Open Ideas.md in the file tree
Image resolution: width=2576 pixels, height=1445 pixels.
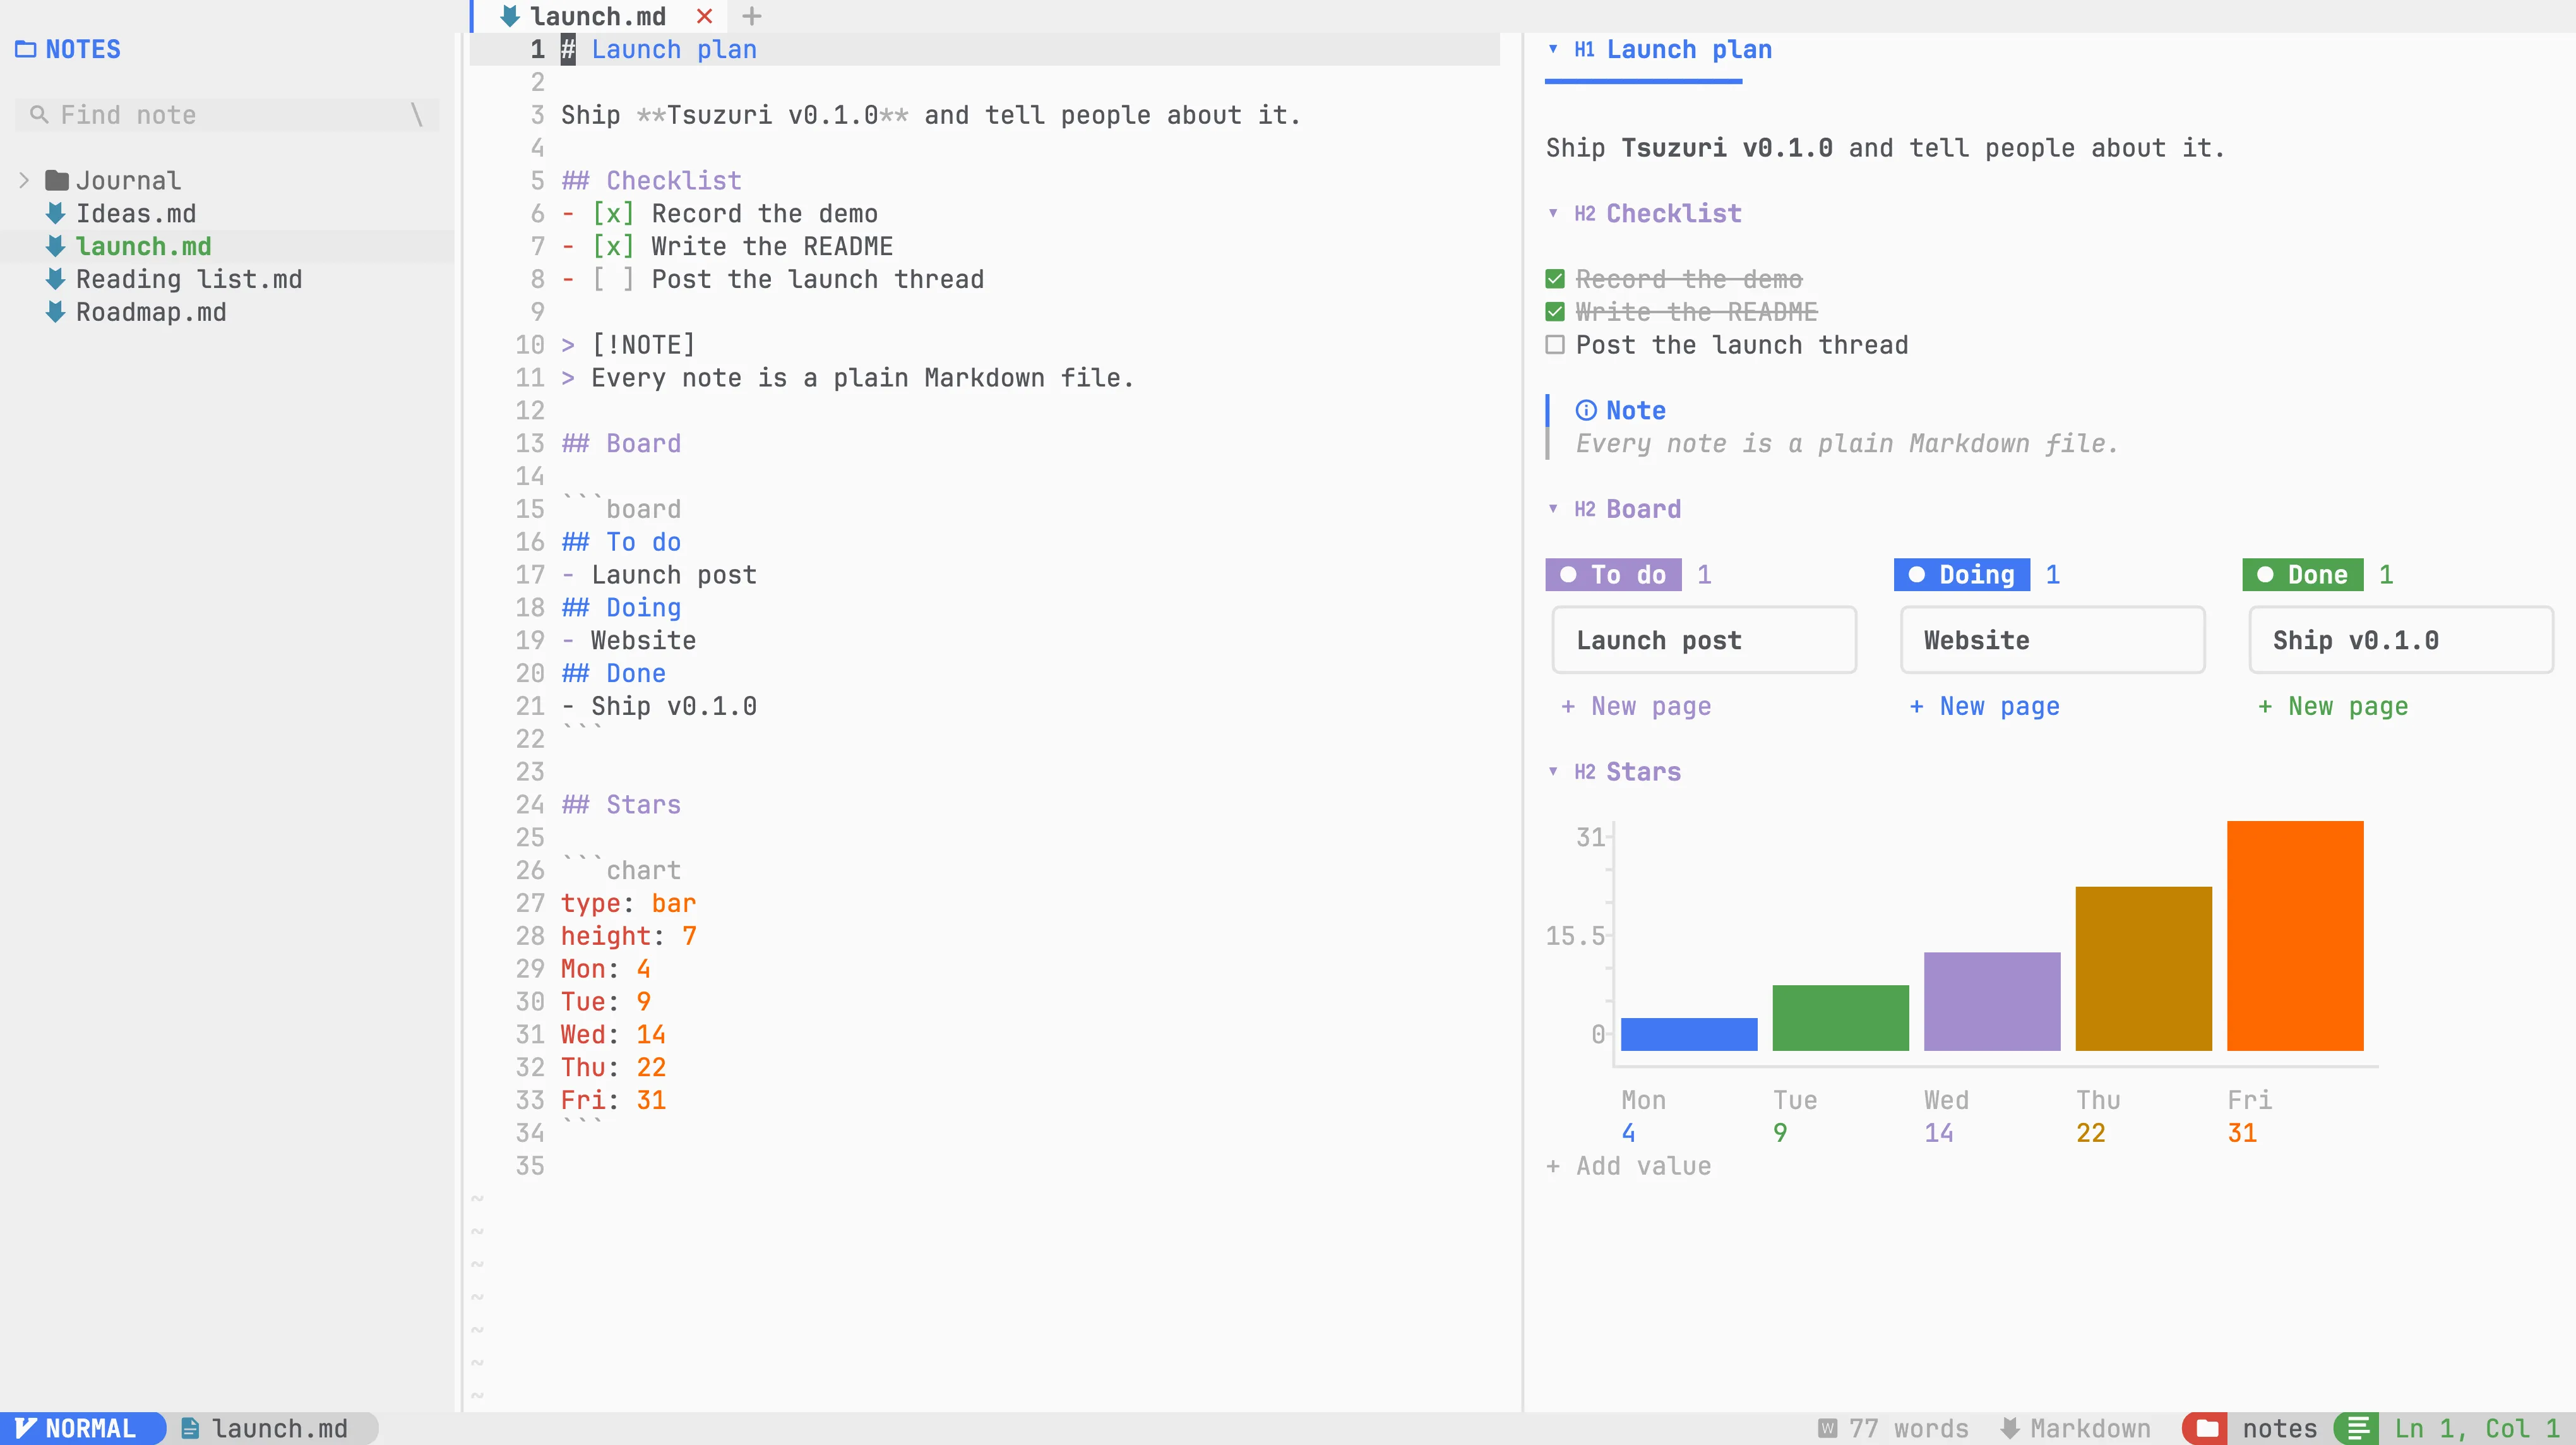coord(136,213)
